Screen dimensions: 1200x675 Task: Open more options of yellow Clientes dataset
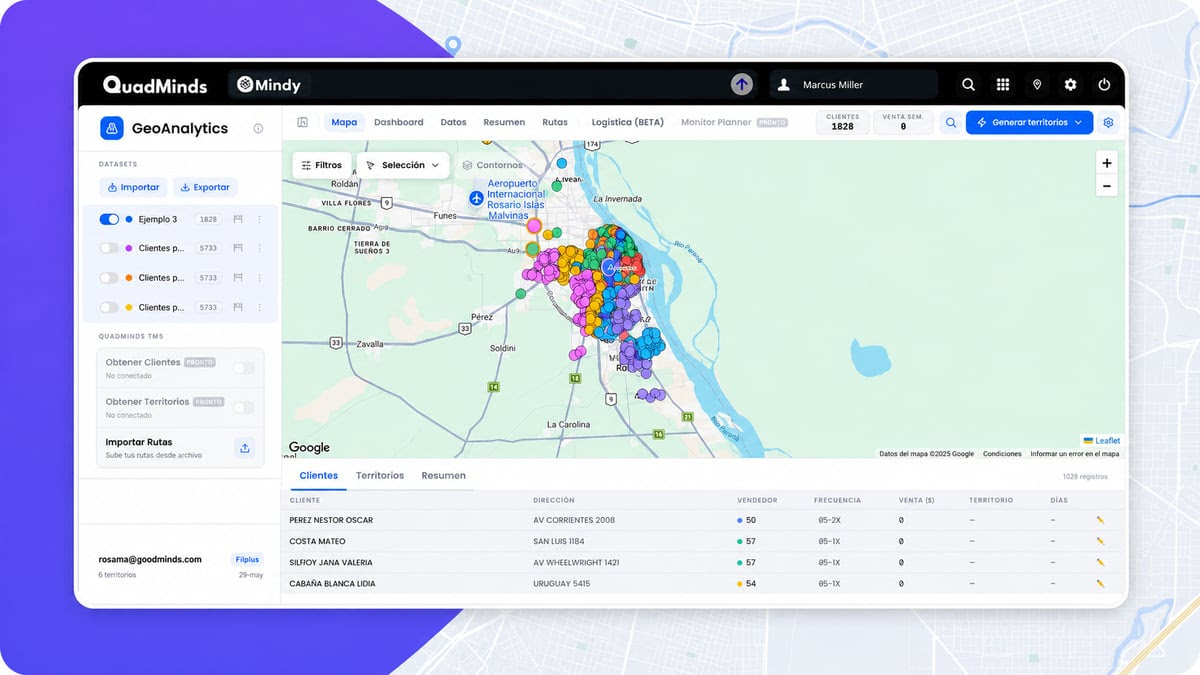[x=260, y=307]
